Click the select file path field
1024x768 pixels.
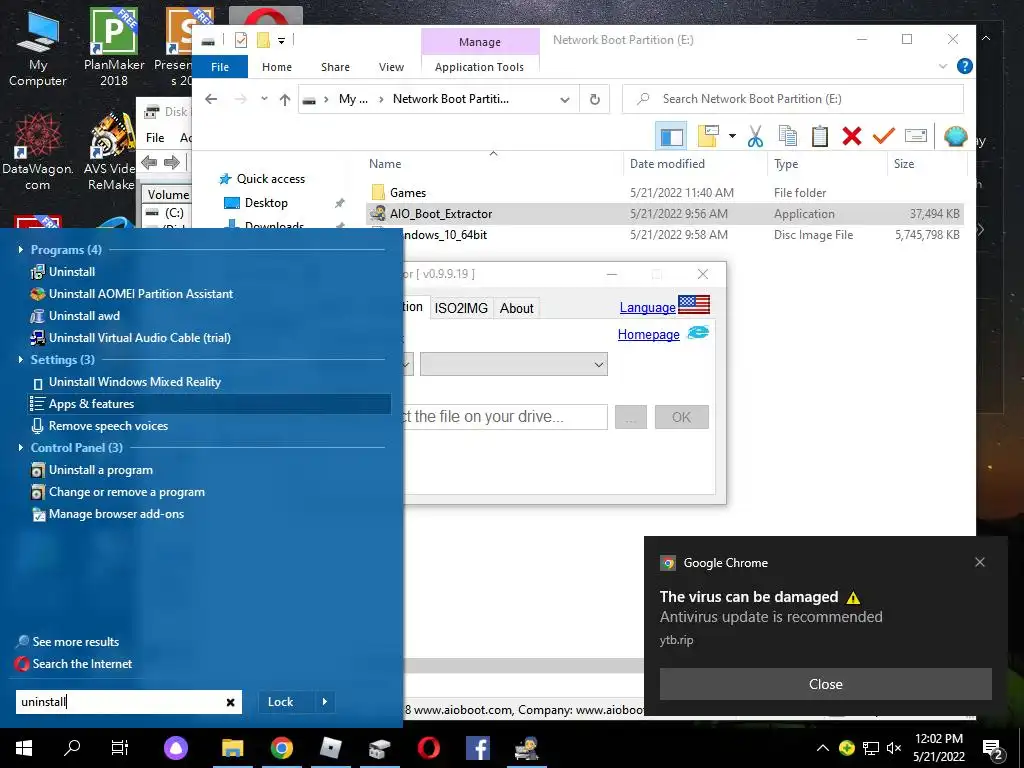tap(505, 417)
